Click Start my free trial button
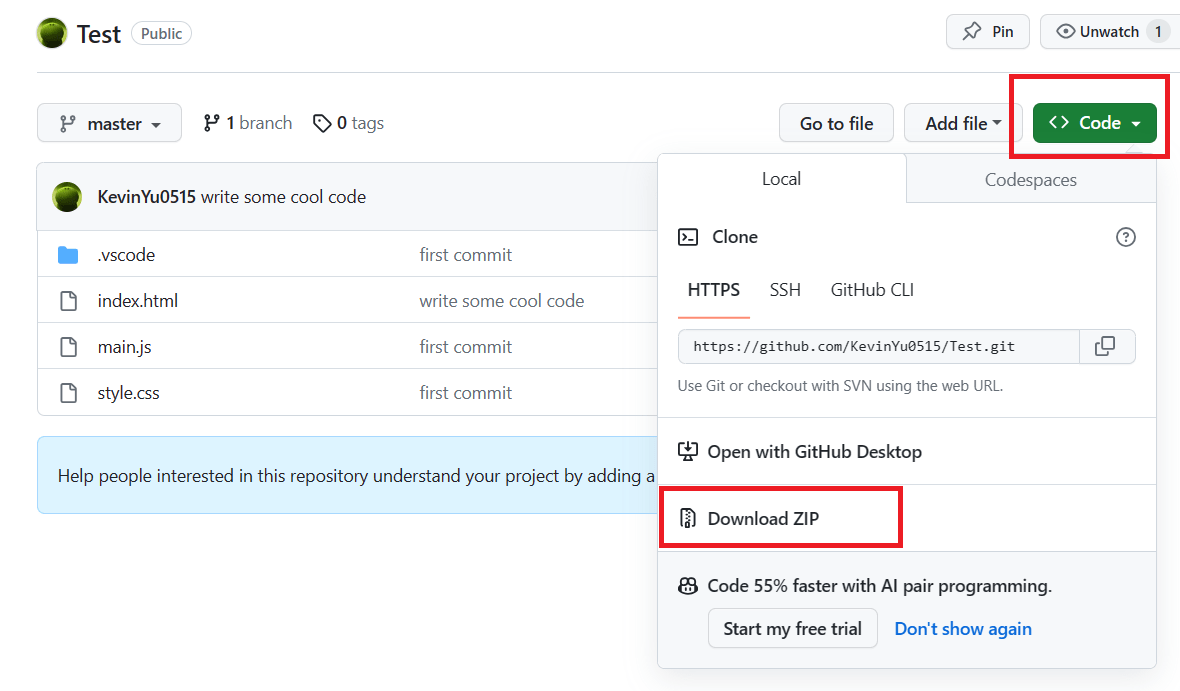Image resolution: width=1180 pixels, height=691 pixels. [792, 629]
